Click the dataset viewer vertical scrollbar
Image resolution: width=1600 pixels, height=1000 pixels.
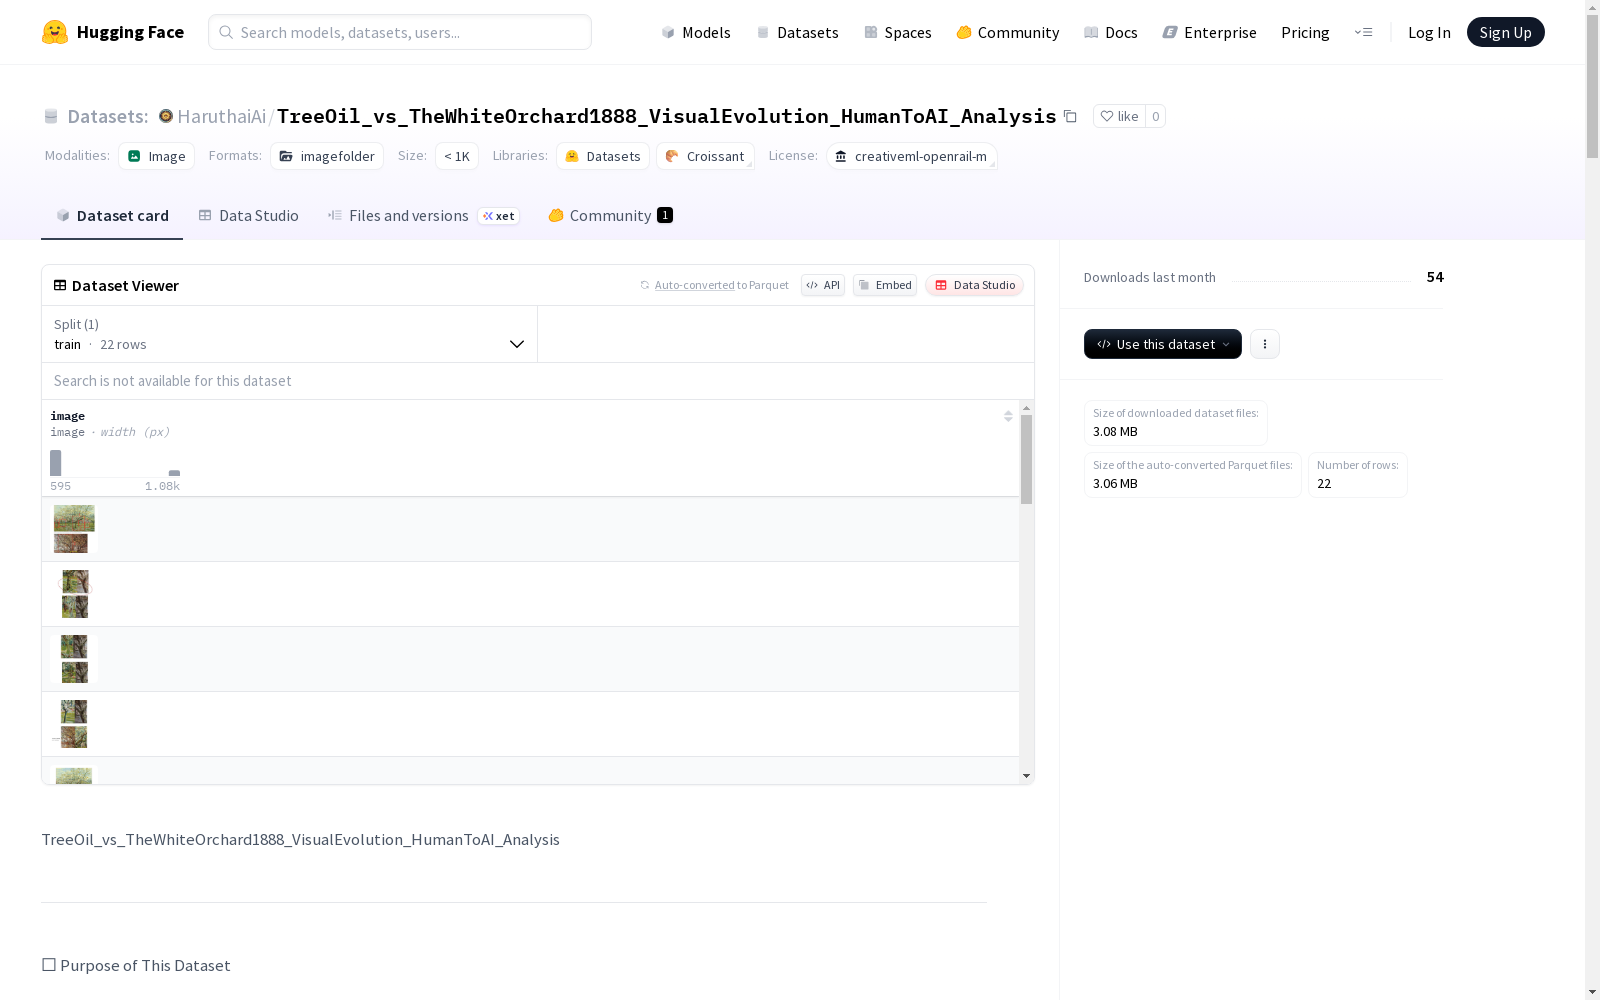click(x=1026, y=460)
